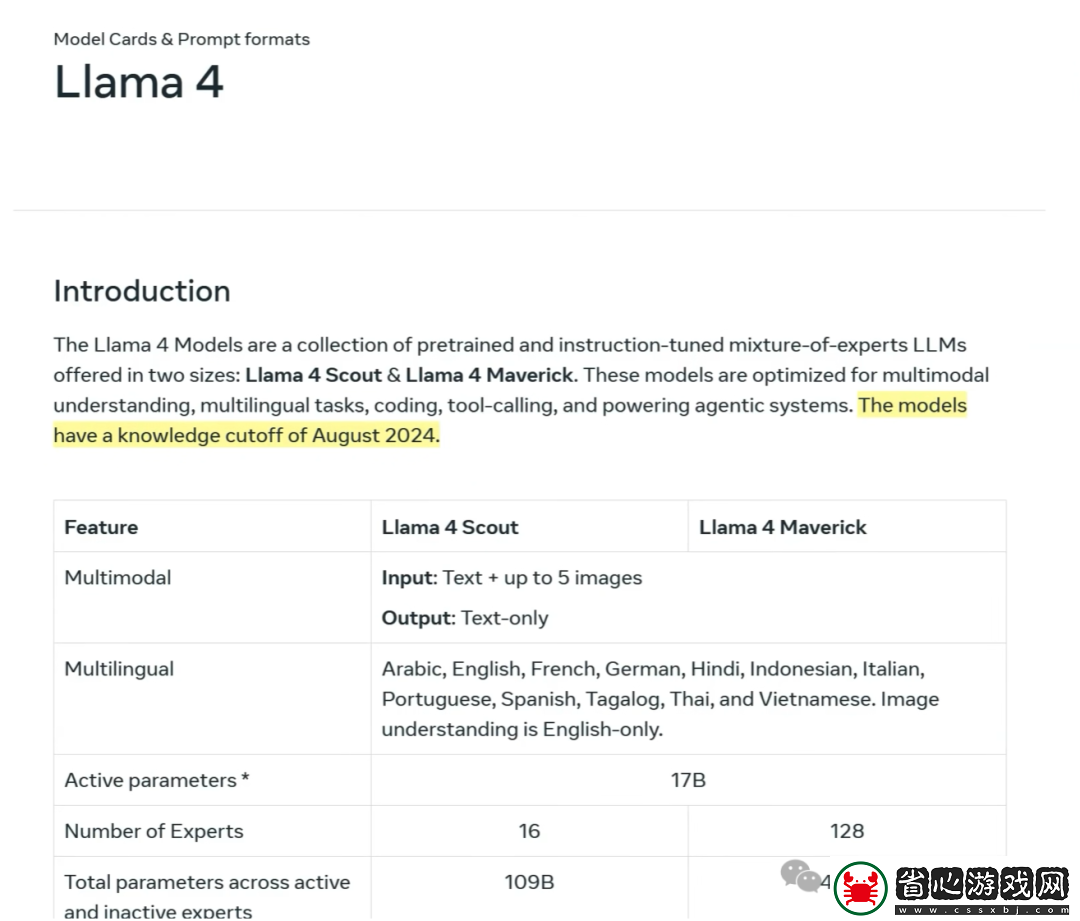Click the 128 experts value for Maverick
Viewport: 1080px width, 921px height.
click(x=847, y=831)
